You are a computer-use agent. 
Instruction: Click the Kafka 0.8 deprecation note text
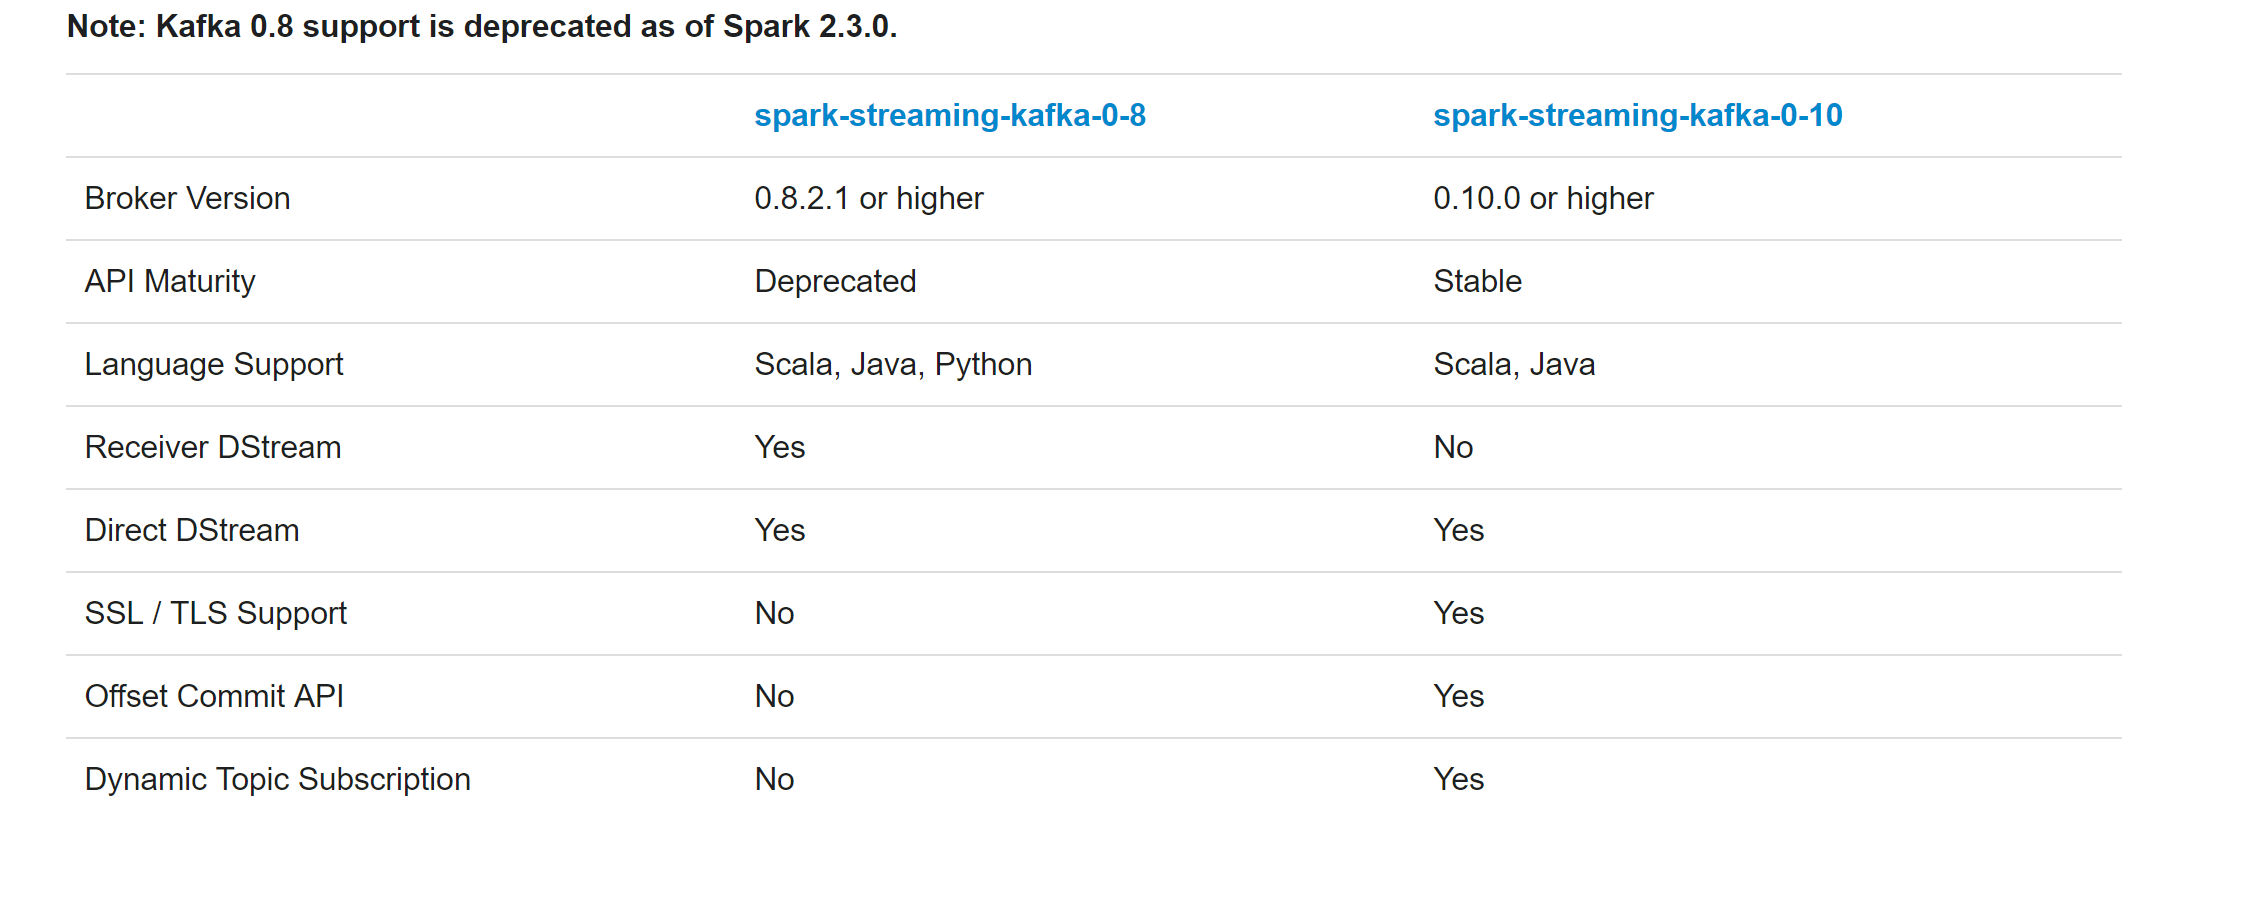tap(482, 26)
